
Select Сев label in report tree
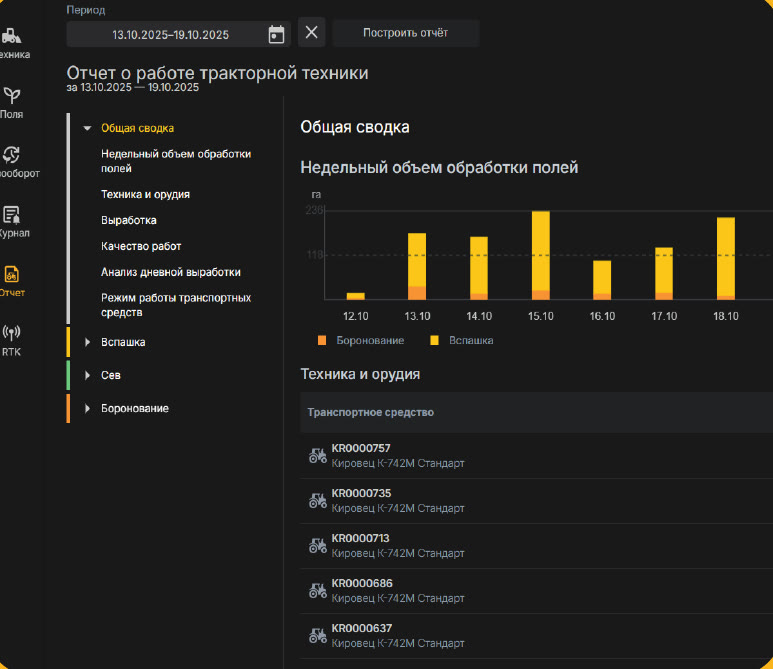pyautogui.click(x=111, y=375)
